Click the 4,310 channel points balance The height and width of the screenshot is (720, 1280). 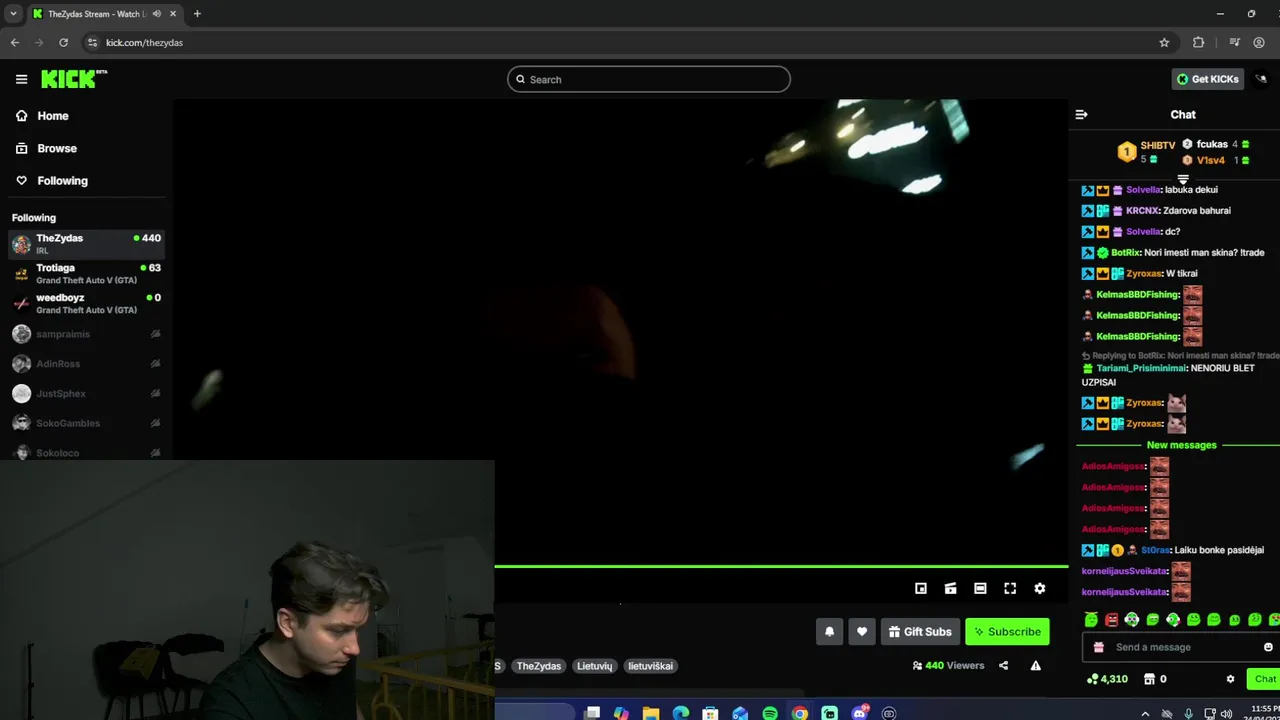[x=1107, y=679]
